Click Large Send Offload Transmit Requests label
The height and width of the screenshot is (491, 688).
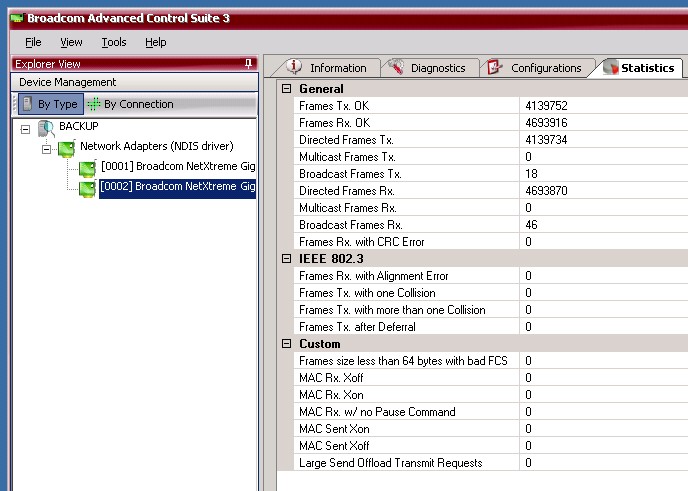(391, 463)
